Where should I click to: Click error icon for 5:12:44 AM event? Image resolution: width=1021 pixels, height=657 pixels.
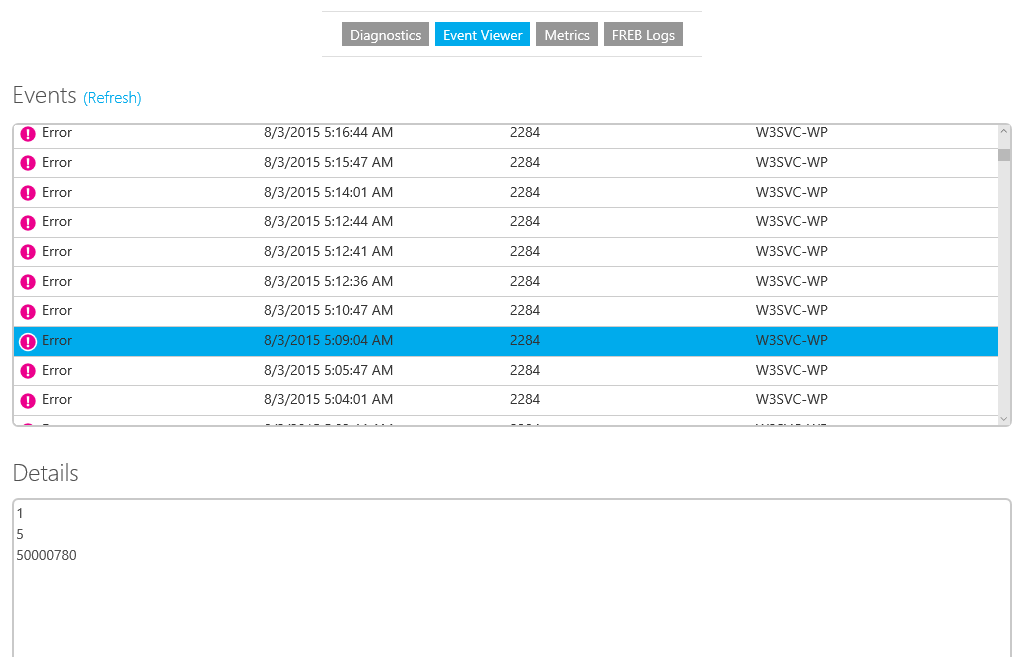(x=28, y=222)
